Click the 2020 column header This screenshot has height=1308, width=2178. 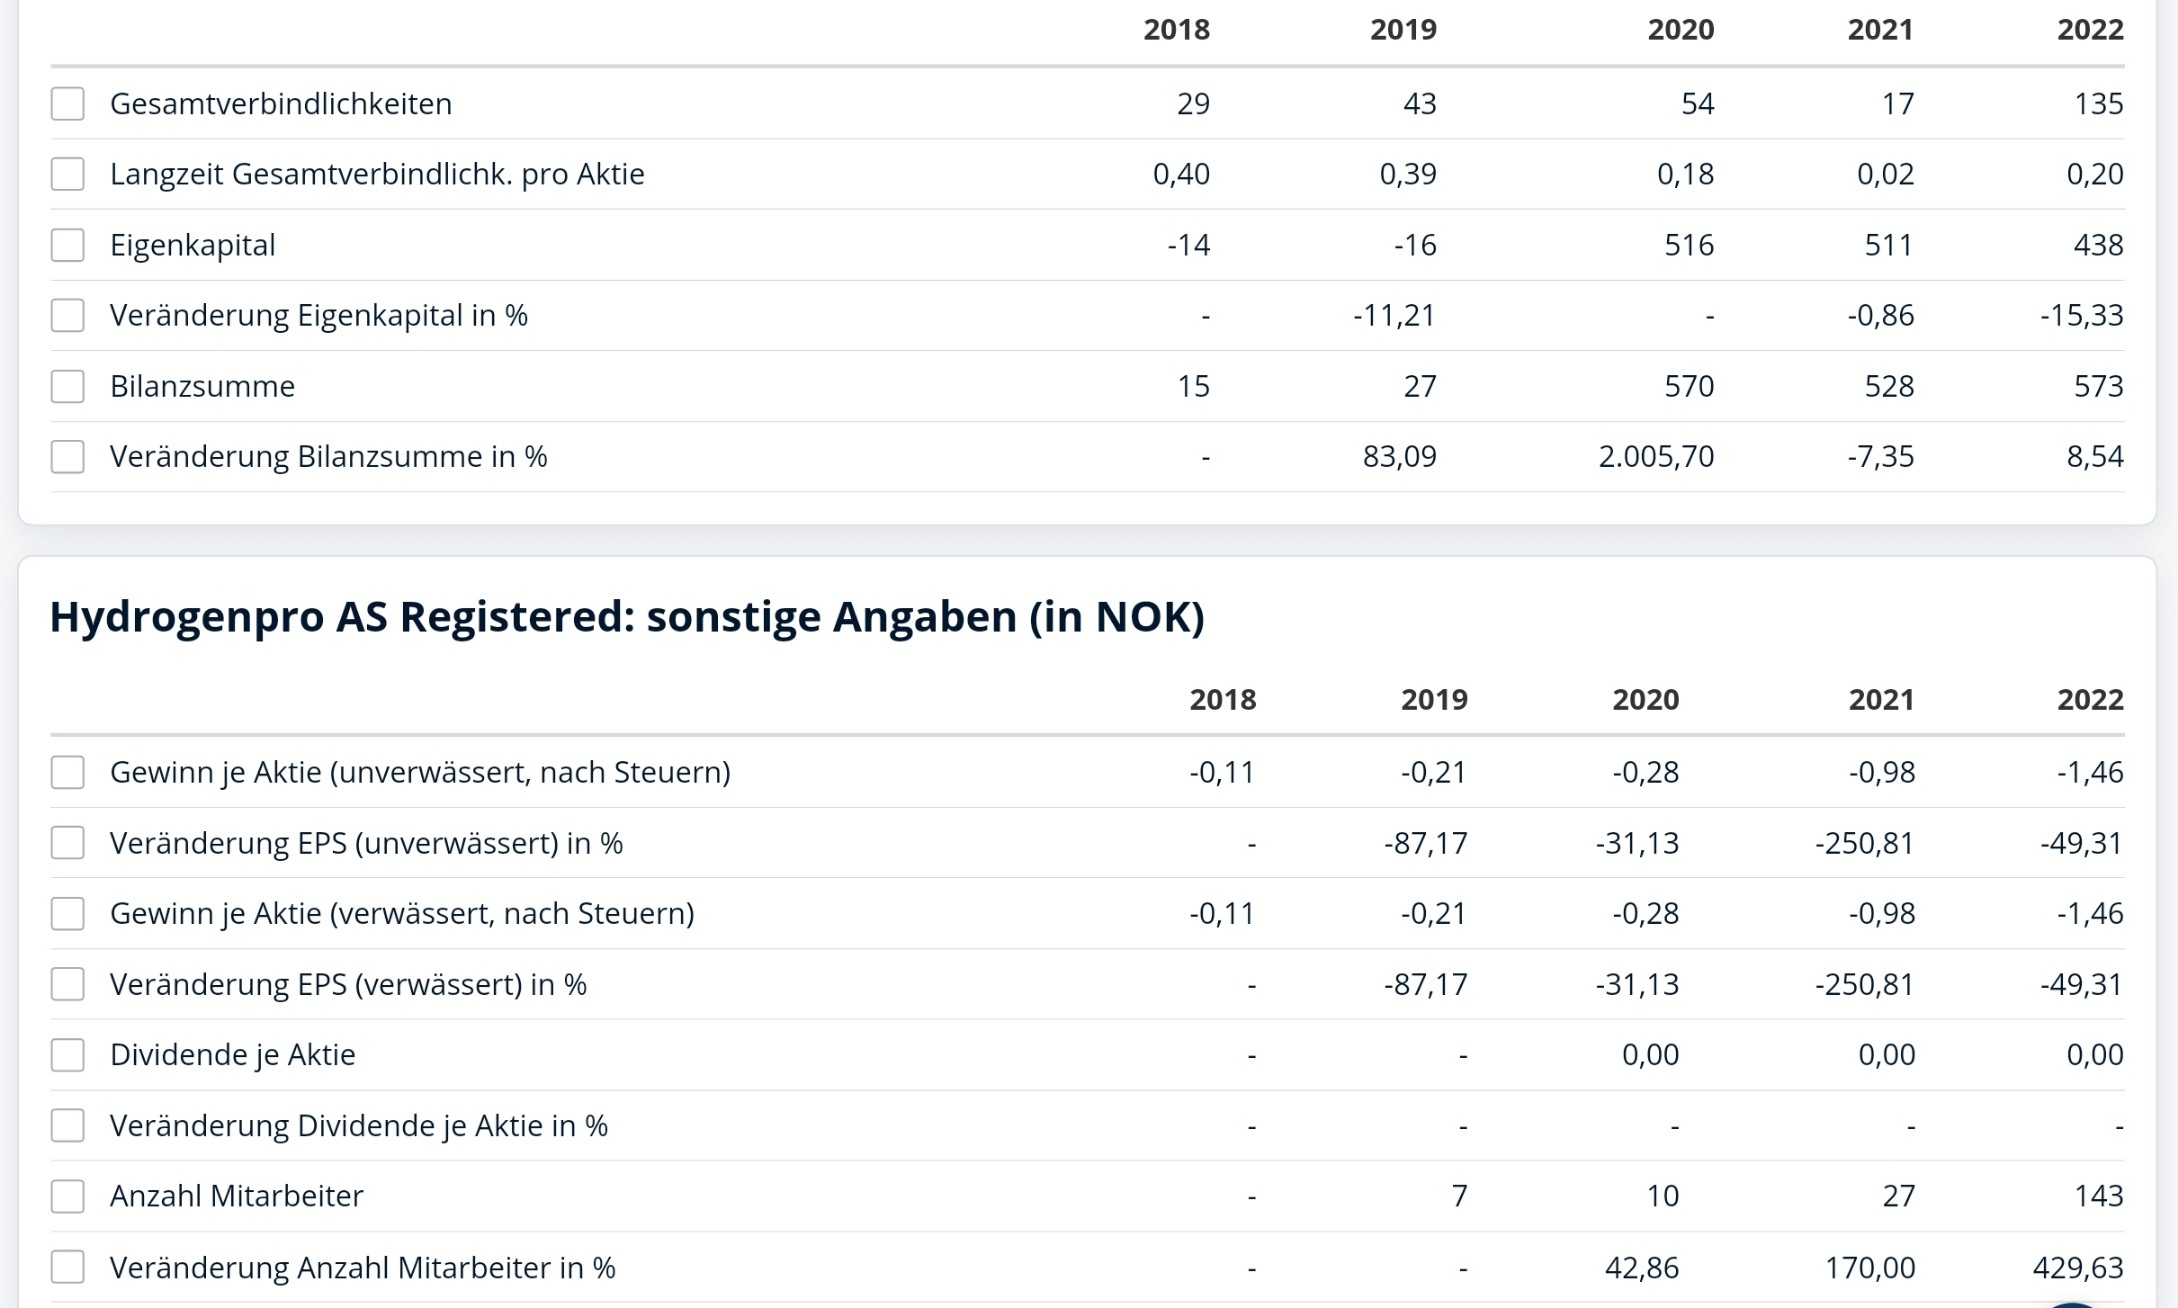click(x=1680, y=30)
